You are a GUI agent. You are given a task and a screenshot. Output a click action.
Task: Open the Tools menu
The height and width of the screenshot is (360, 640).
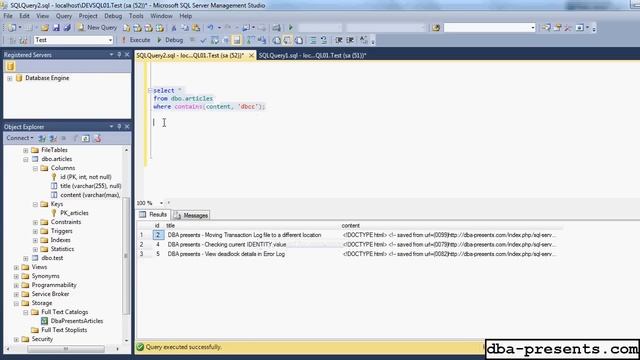(136, 16)
